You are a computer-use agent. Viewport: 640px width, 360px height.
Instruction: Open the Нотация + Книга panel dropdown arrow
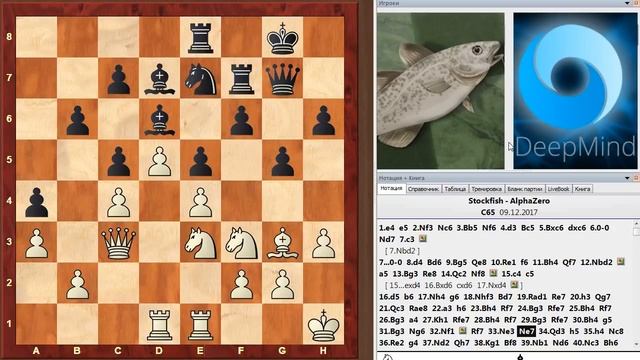tap(627, 178)
